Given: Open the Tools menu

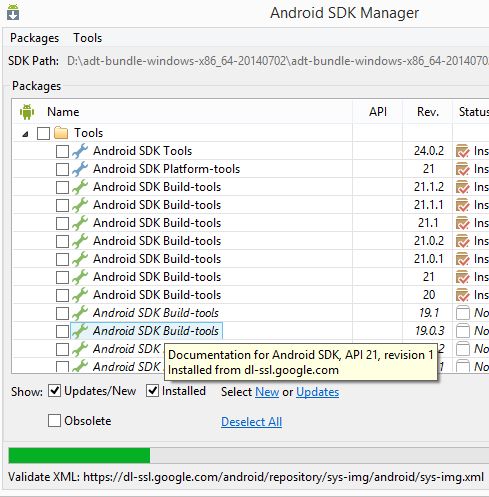Looking at the screenshot, I should (x=88, y=38).
